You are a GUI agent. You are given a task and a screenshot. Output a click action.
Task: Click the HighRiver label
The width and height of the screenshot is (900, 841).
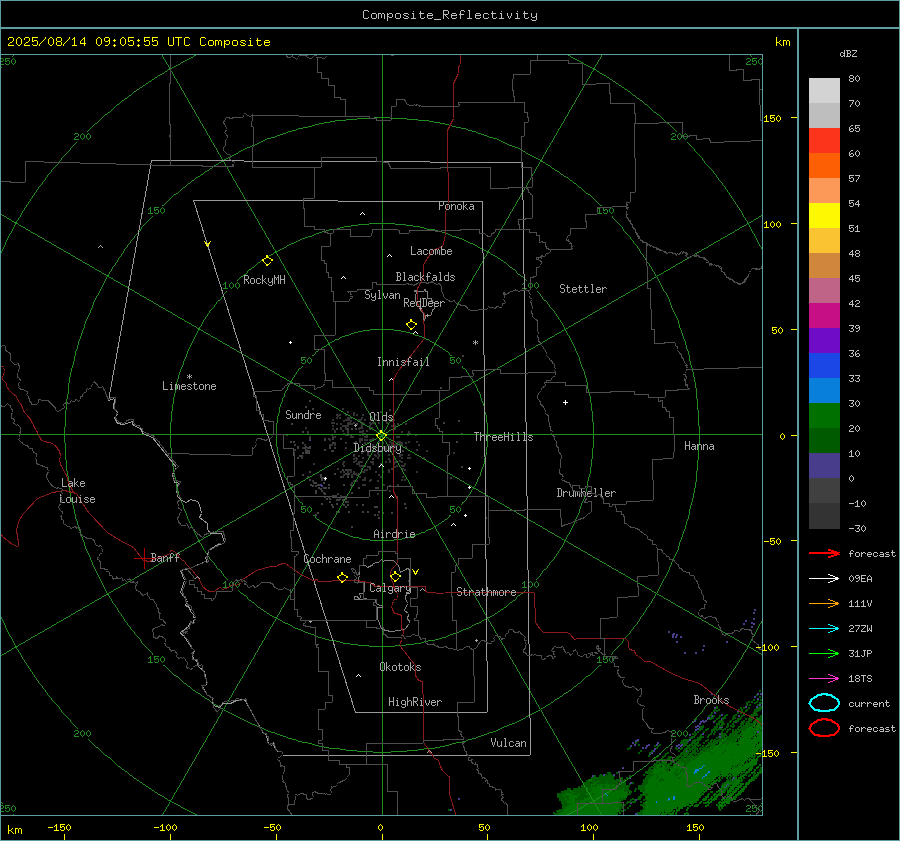coord(415,702)
